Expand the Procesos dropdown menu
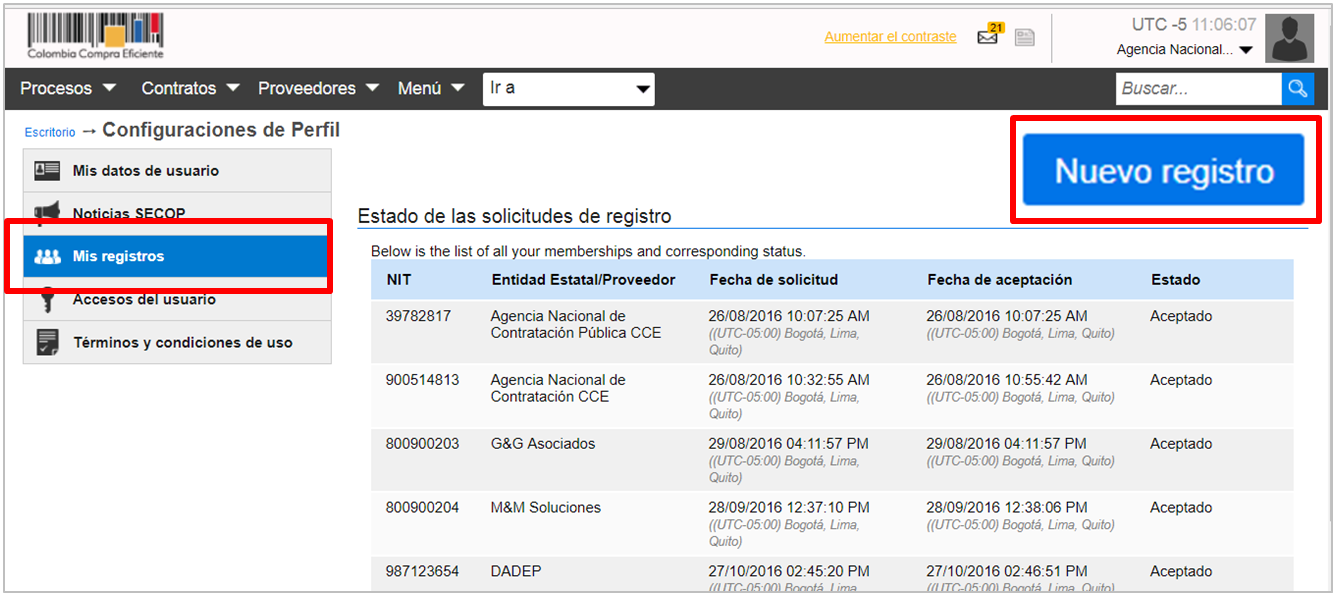1335x595 pixels. click(x=68, y=89)
